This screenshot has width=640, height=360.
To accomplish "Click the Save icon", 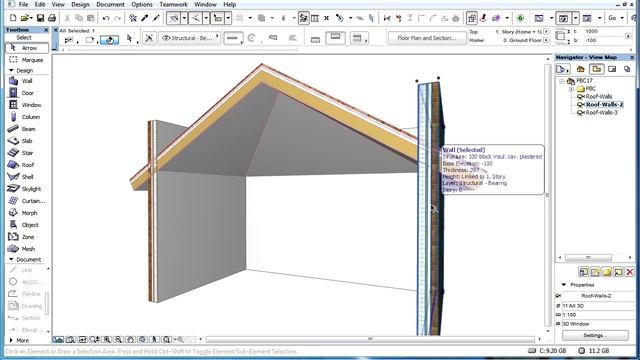I will pos(40,18).
